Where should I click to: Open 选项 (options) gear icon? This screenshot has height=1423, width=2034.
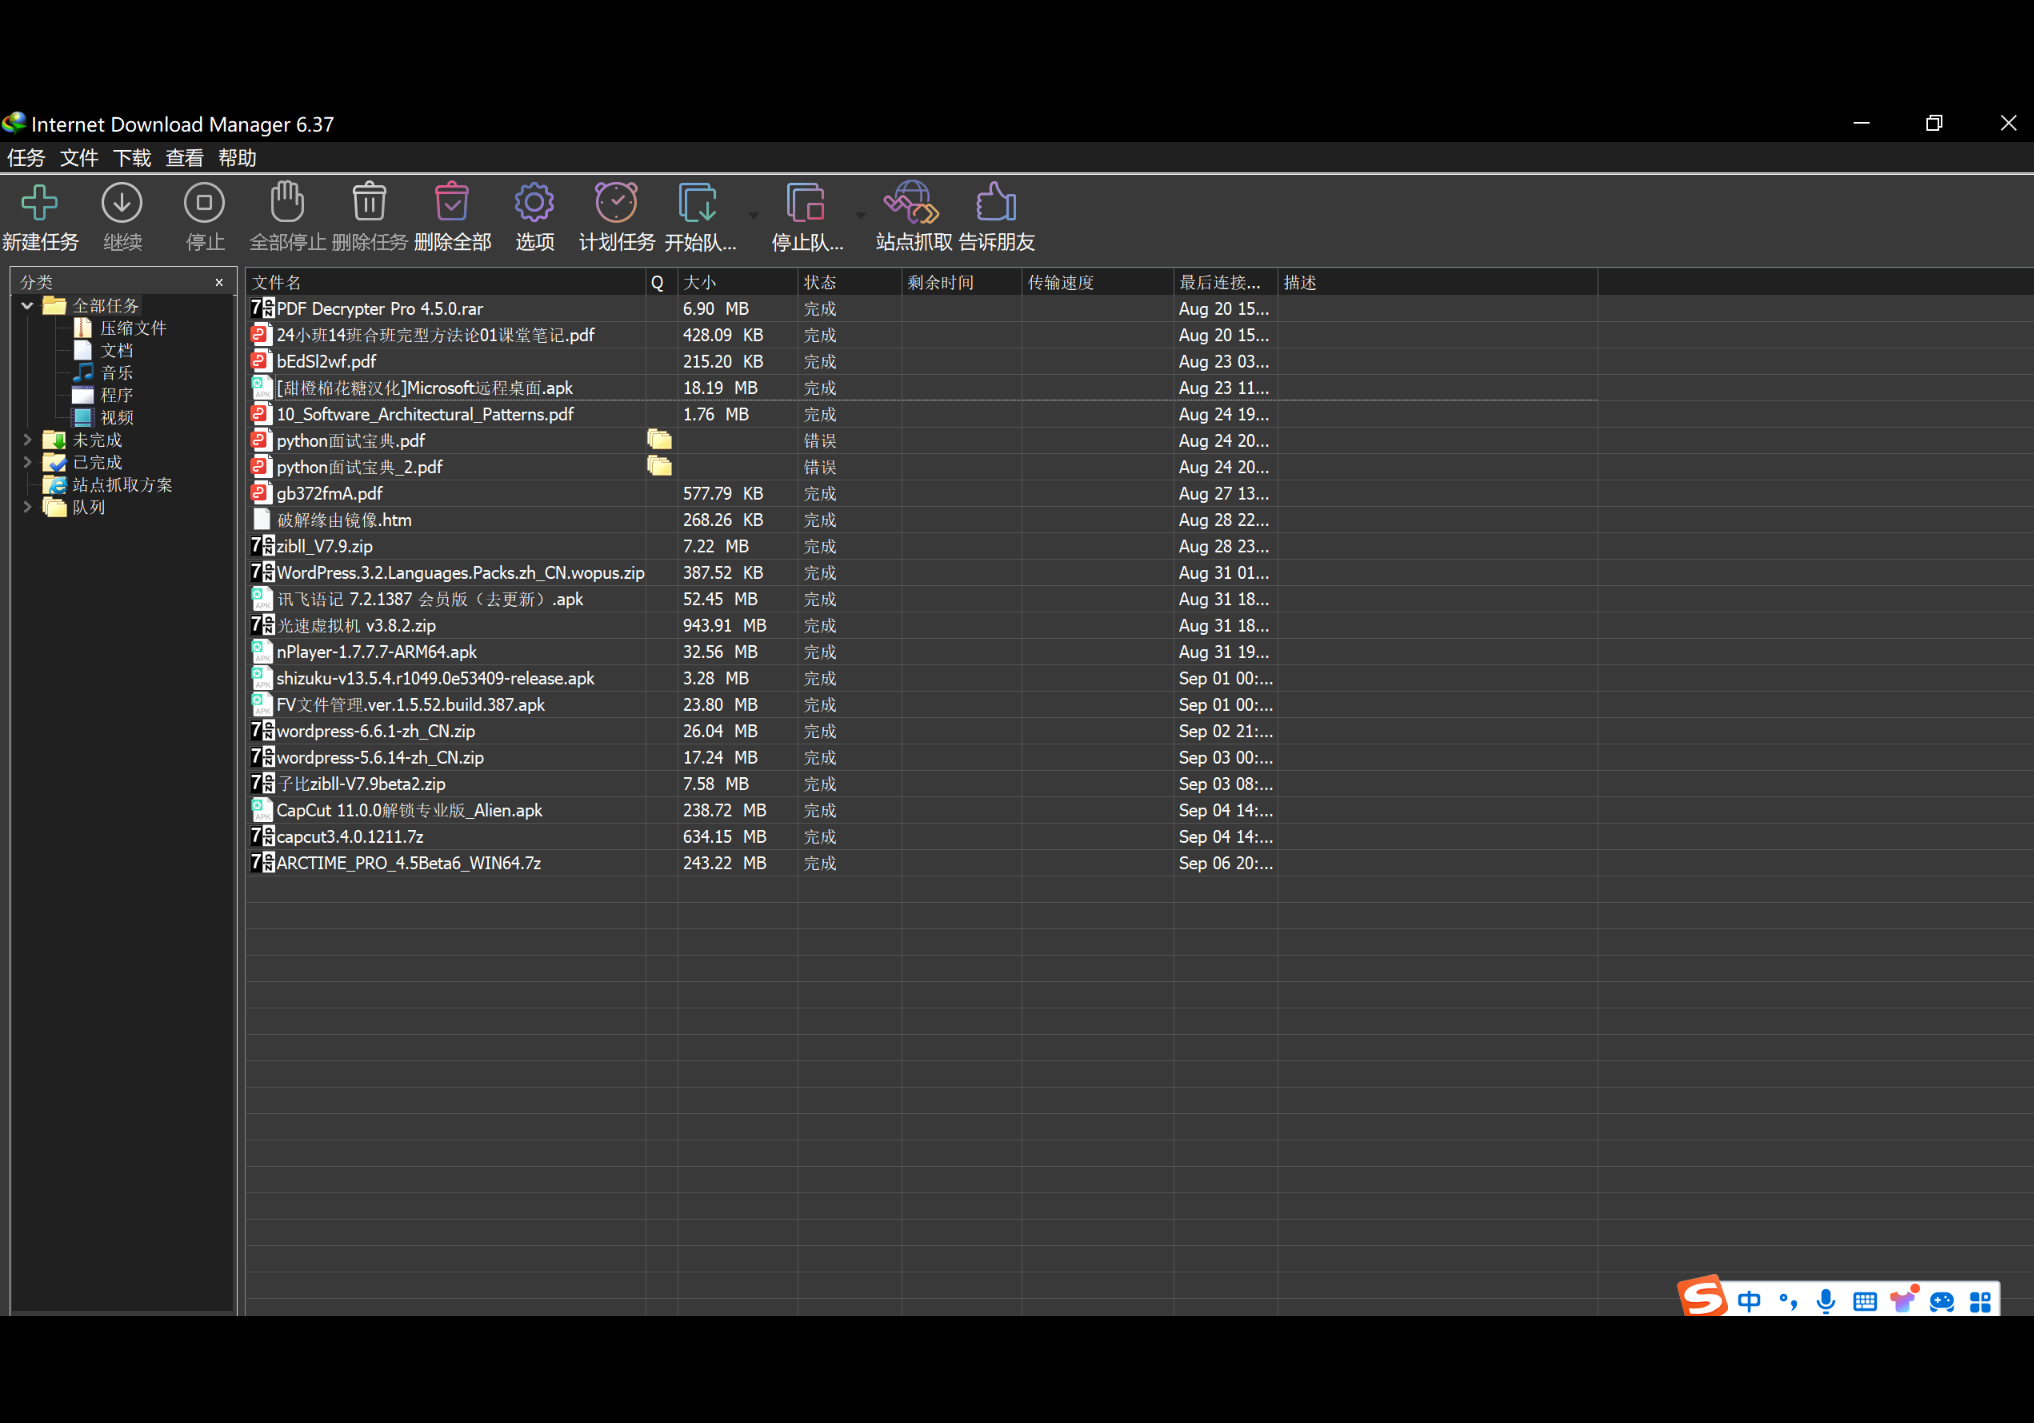[534, 203]
